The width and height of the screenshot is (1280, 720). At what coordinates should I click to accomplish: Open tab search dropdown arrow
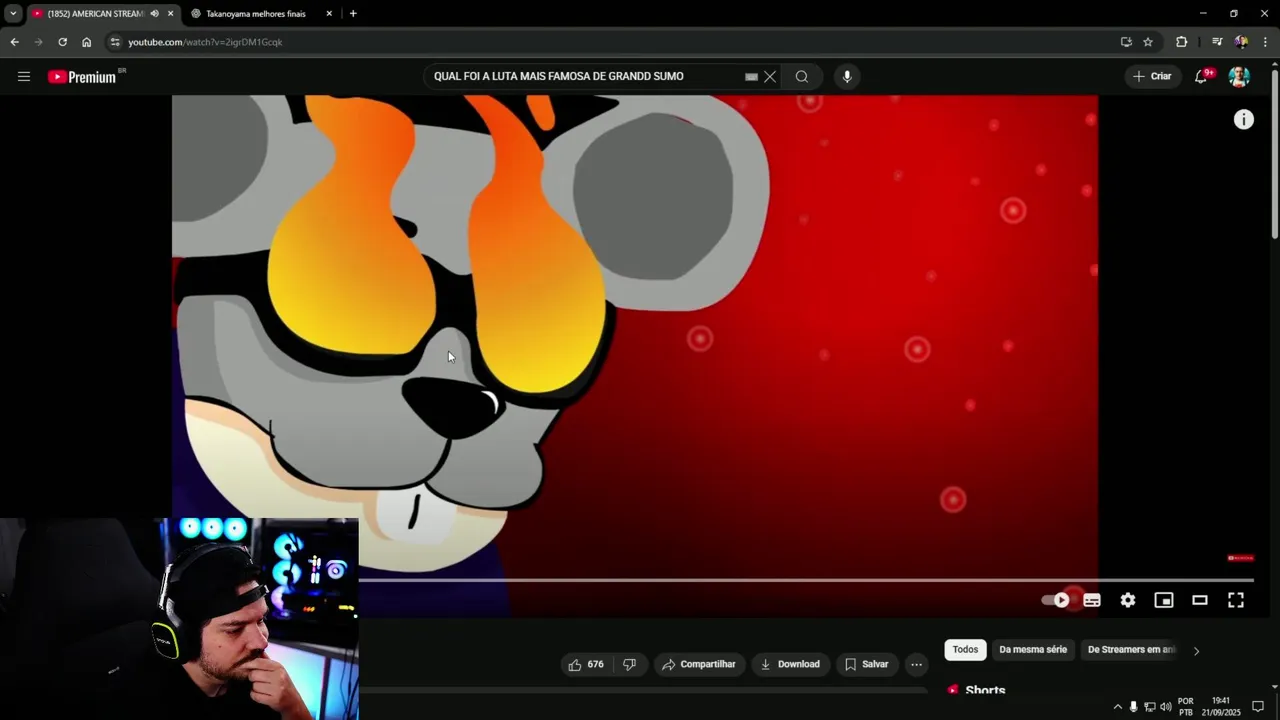point(13,14)
